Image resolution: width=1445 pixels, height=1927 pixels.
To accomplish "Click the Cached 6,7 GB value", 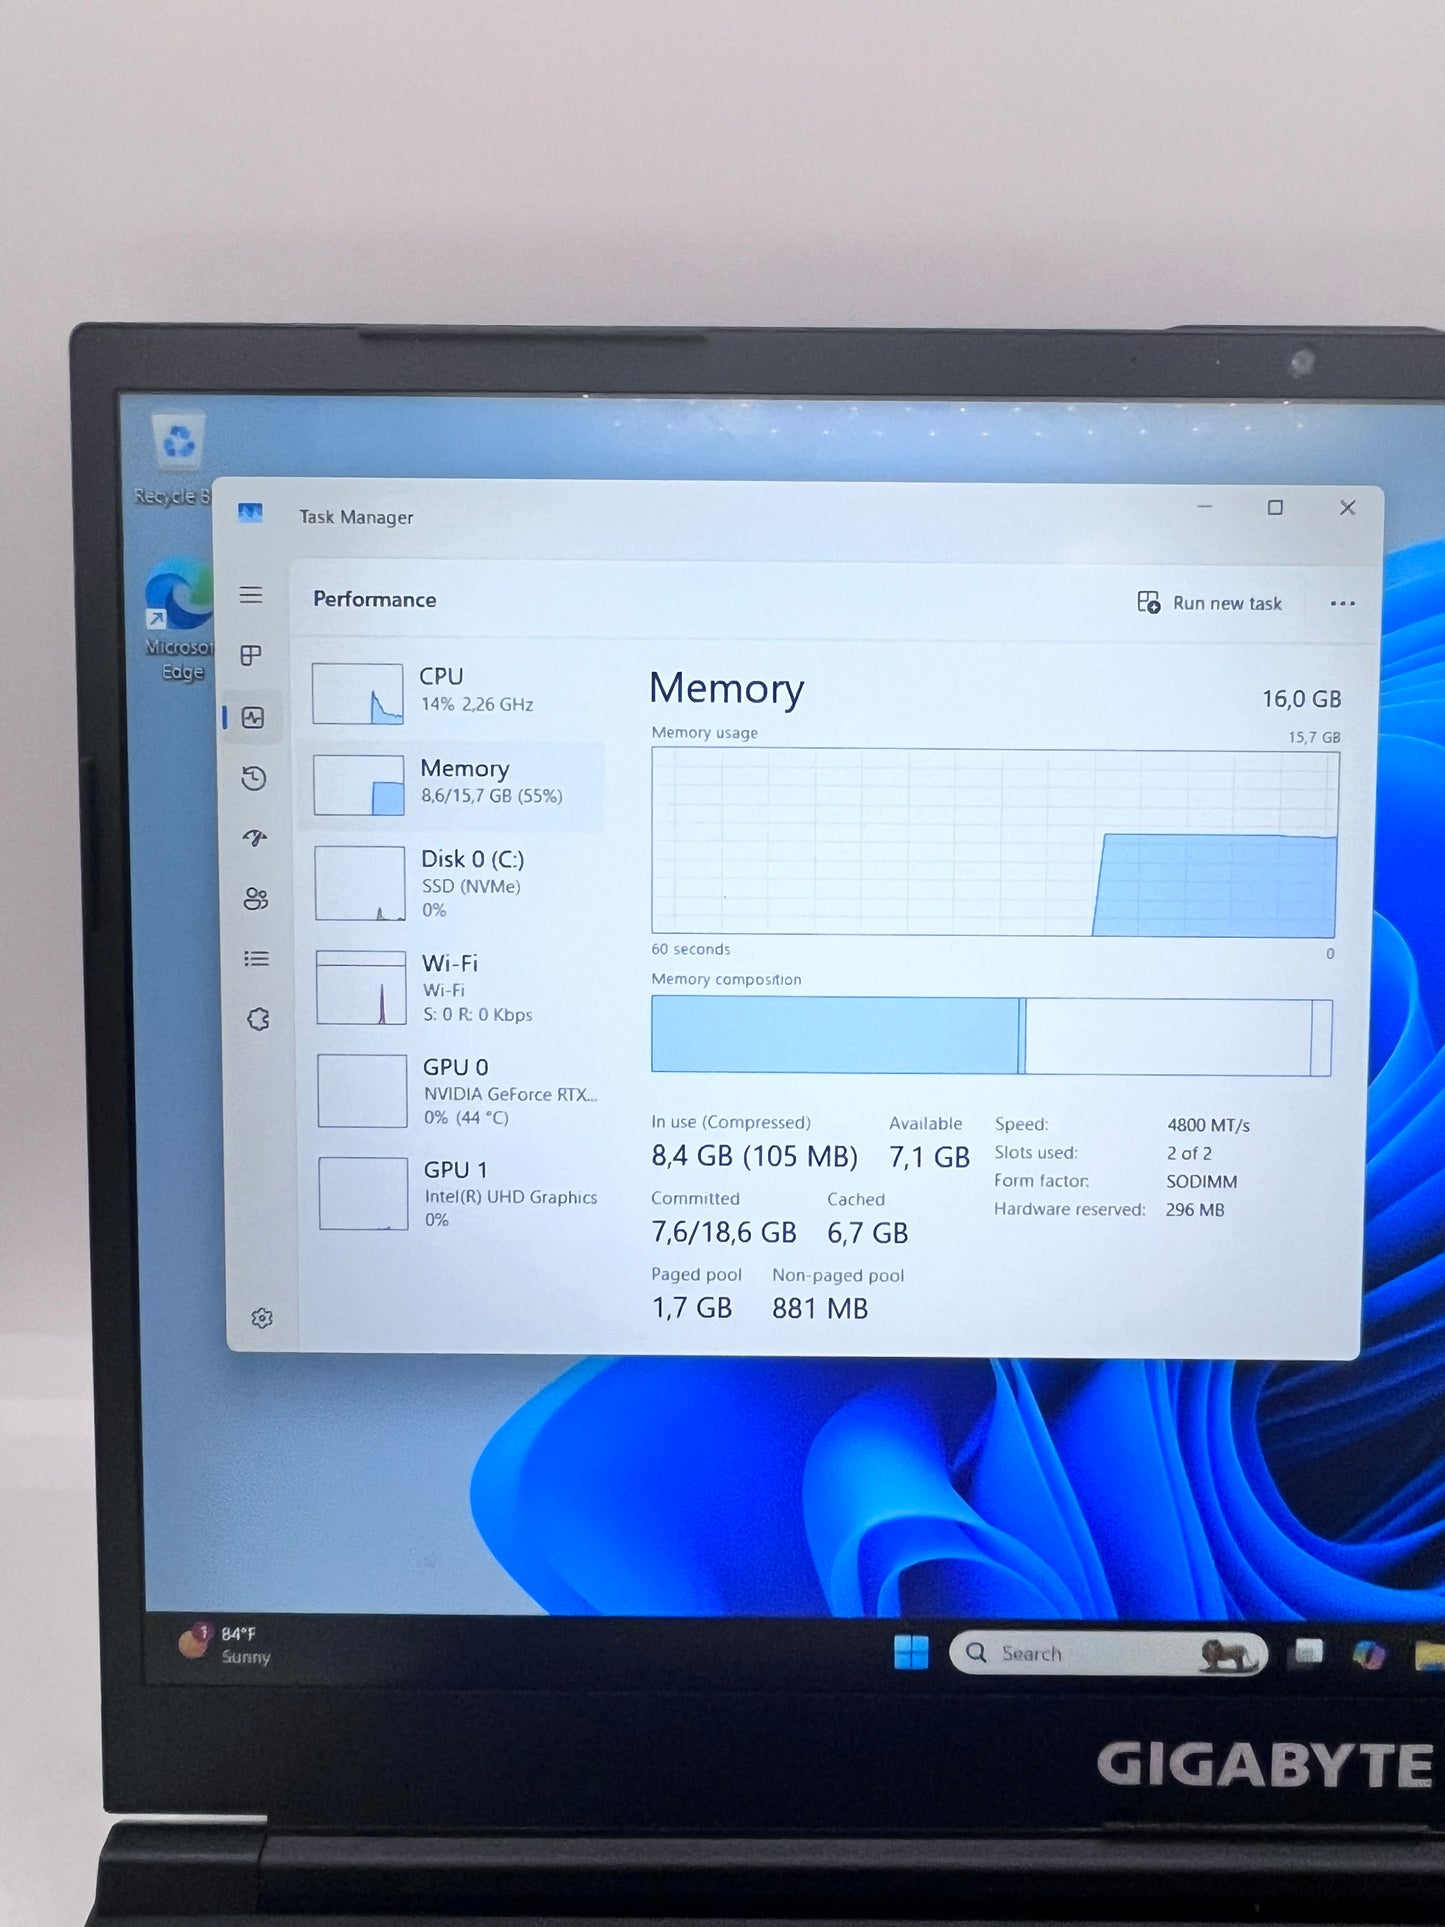I will (x=867, y=1233).
